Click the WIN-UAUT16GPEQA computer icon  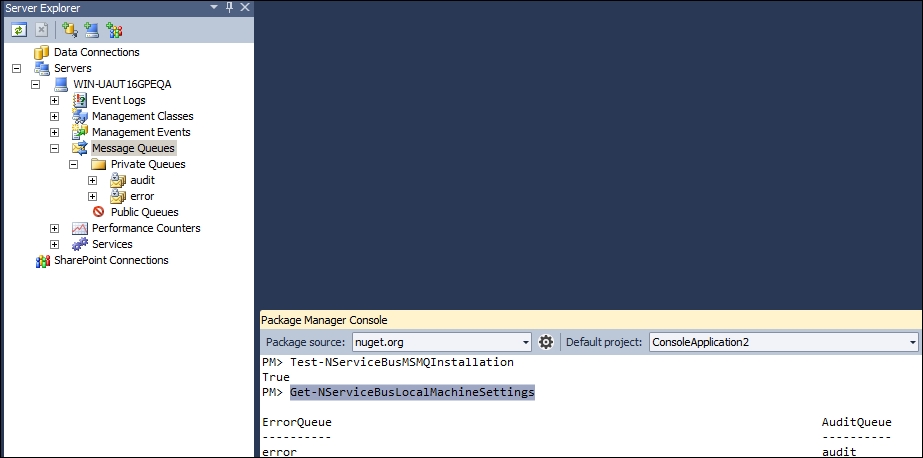tap(61, 84)
